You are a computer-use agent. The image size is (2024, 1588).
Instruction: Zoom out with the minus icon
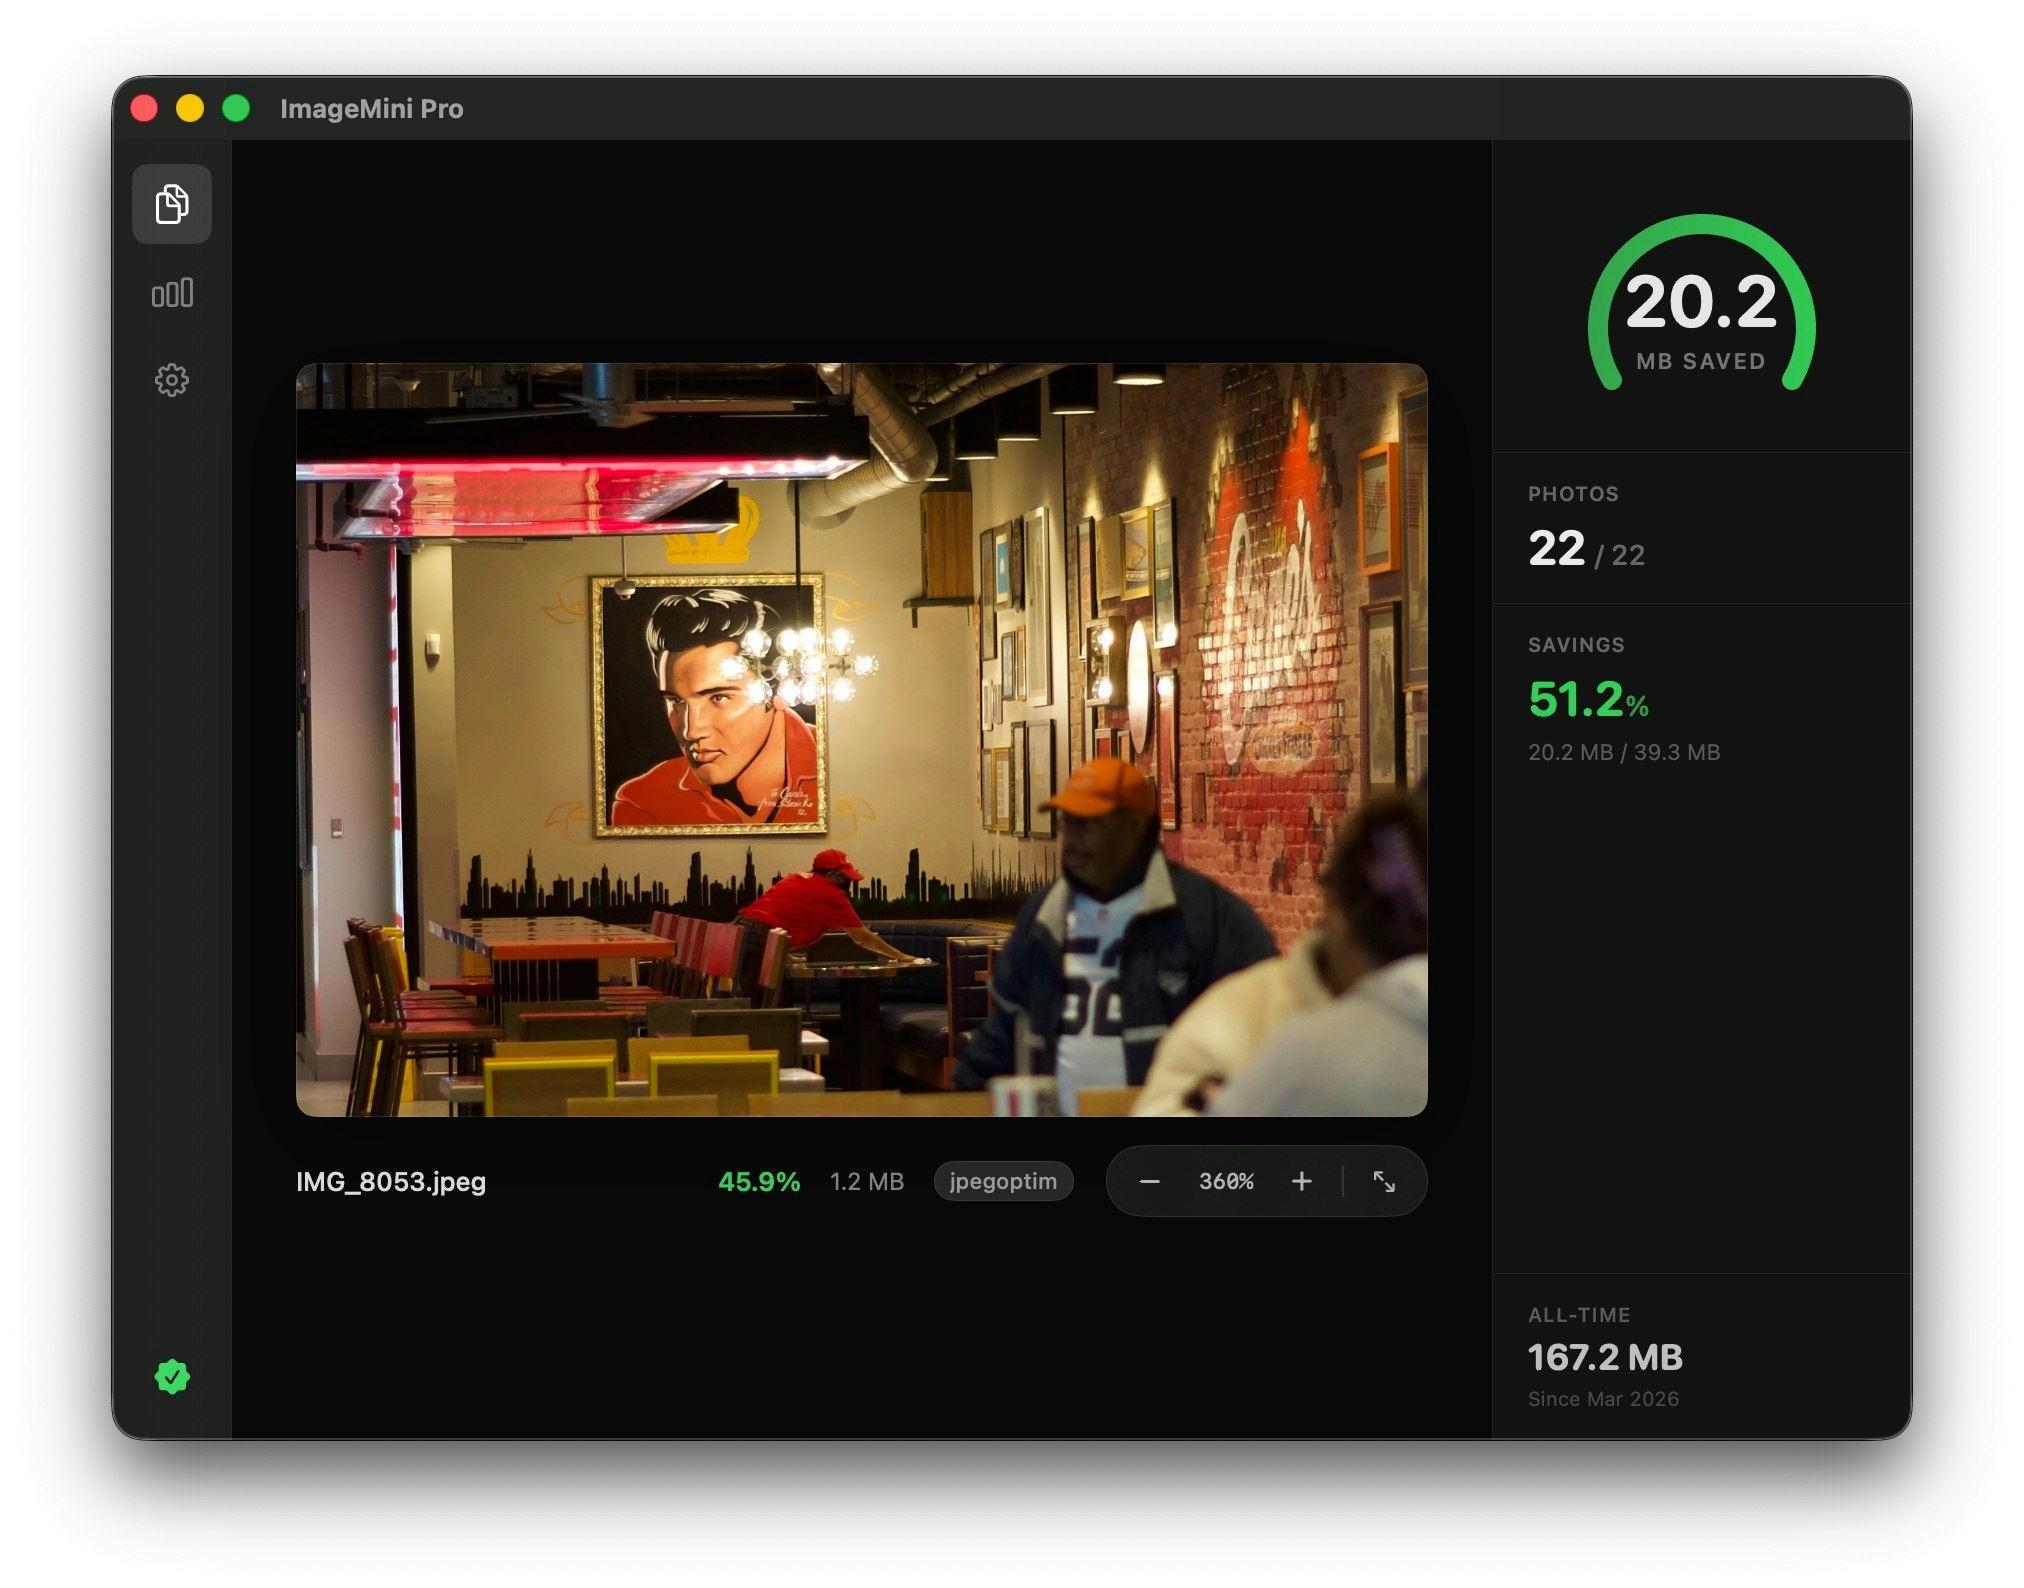[1150, 1181]
